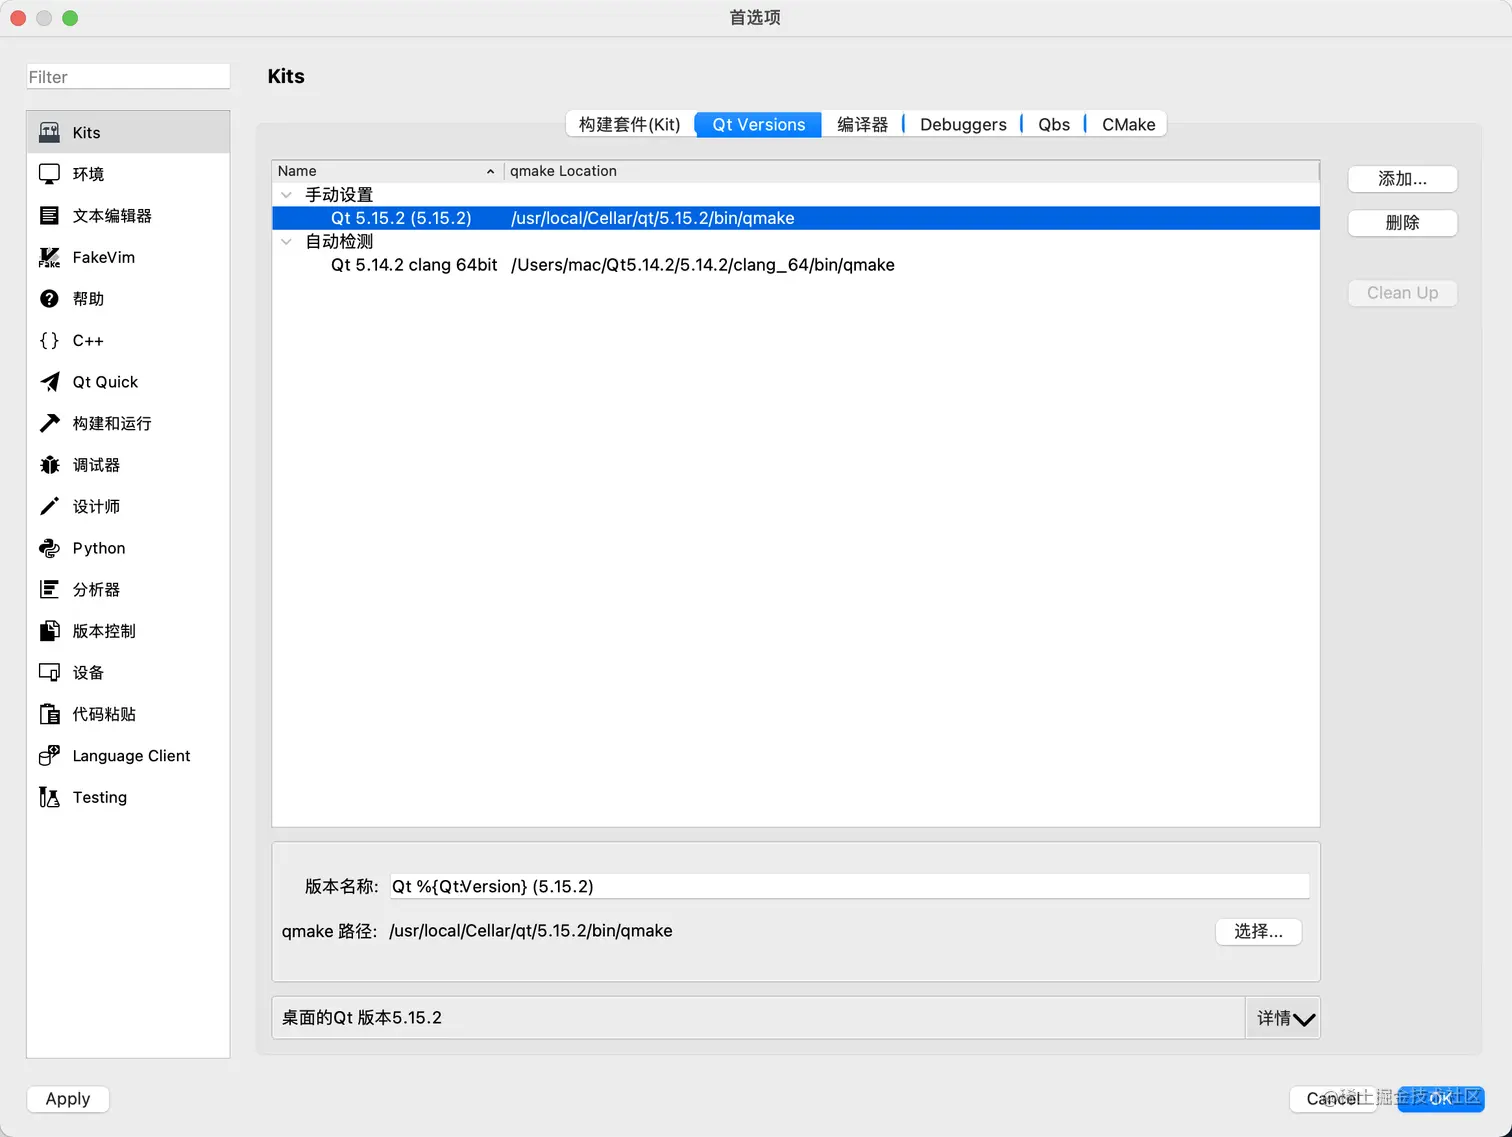Click the Cancel button
This screenshot has width=1512, height=1137.
tap(1334, 1099)
